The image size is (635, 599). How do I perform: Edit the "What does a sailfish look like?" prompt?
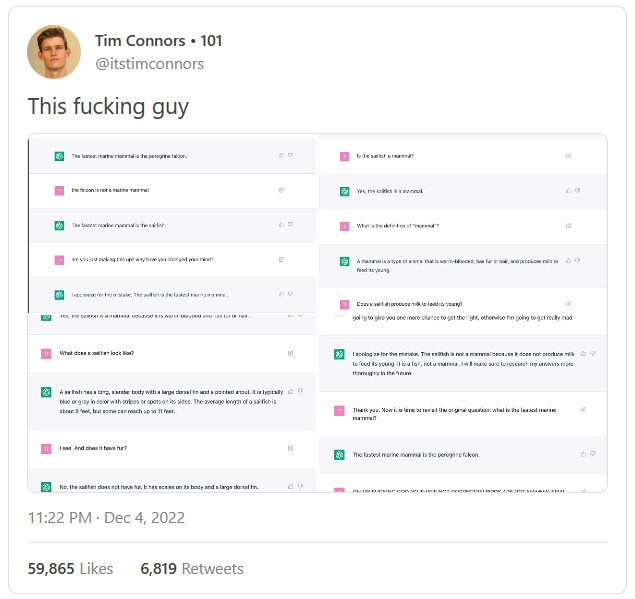[x=290, y=353]
